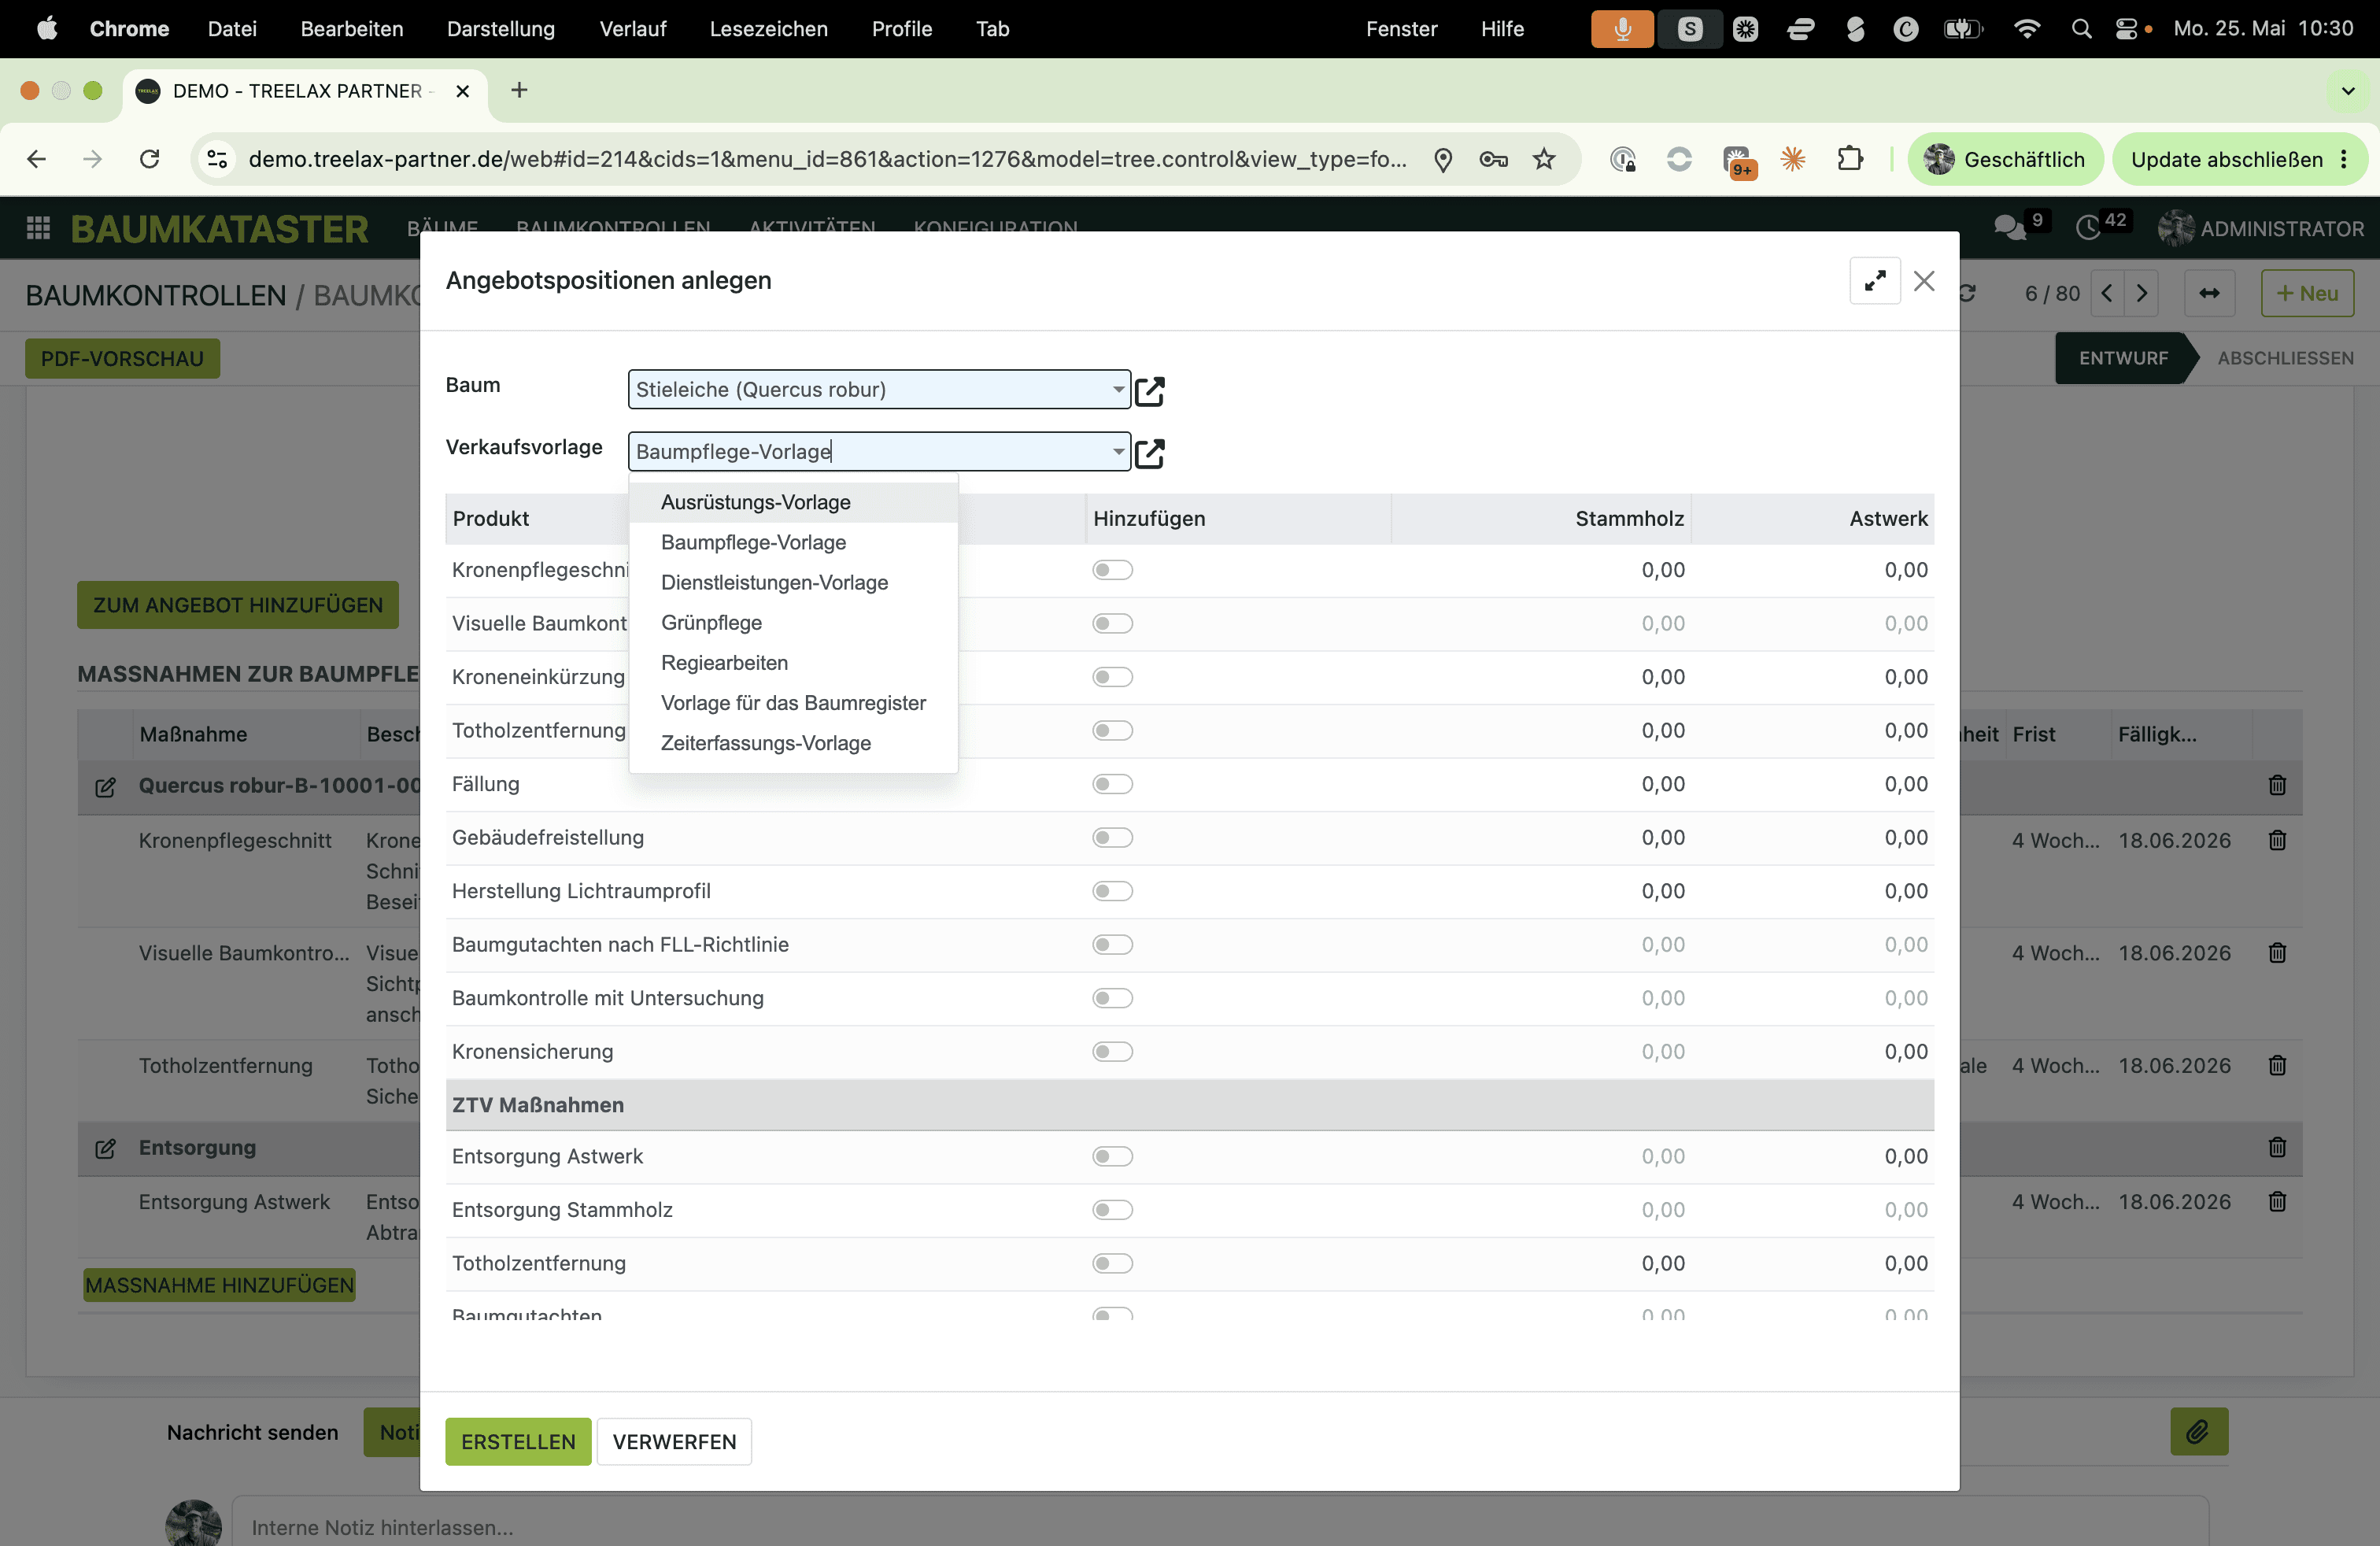Select Regiearbeiten option
The image size is (2380, 1546).
pos(793,662)
